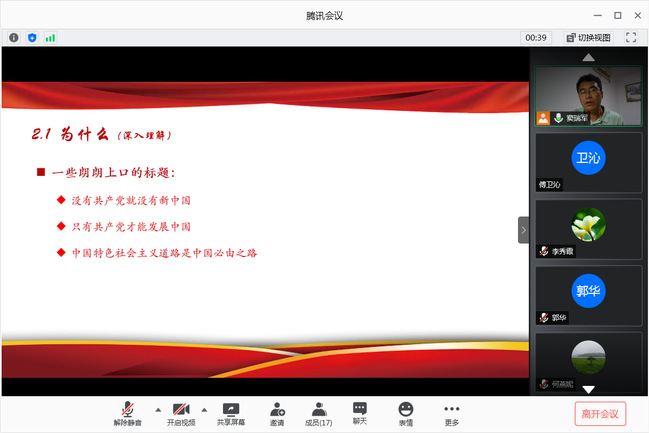This screenshot has width=649, height=433.
Task: Click the blue security shield icon
Action: pyautogui.click(x=32, y=37)
